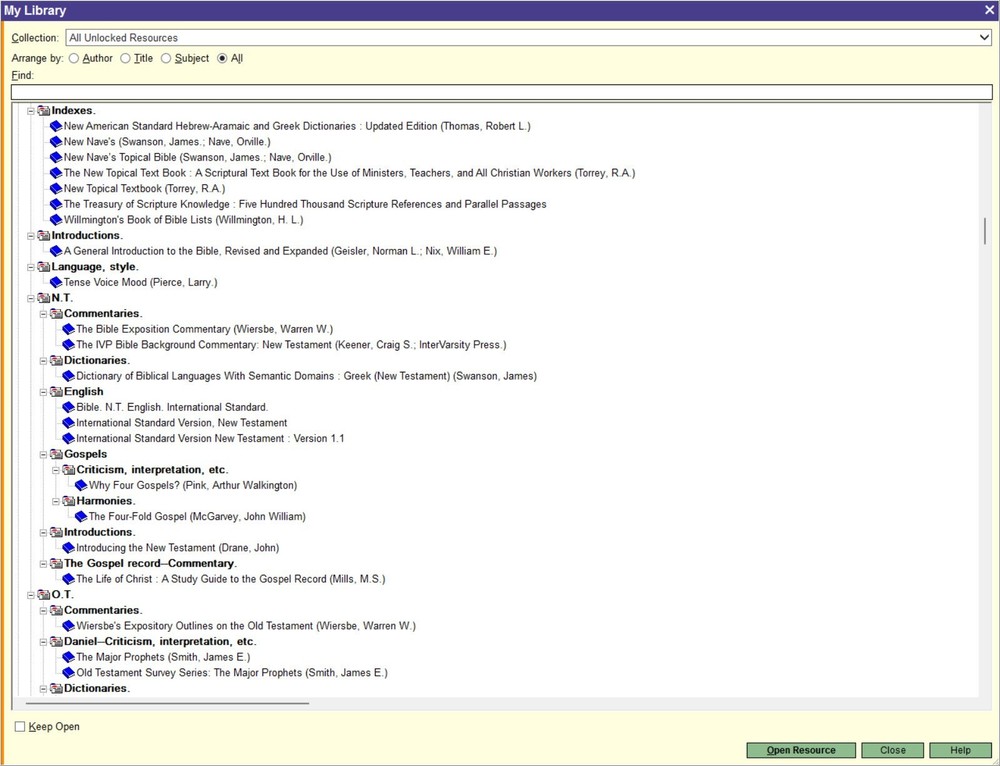
Task: Click the horizontal scrollbar thumb
Action: click(x=167, y=703)
